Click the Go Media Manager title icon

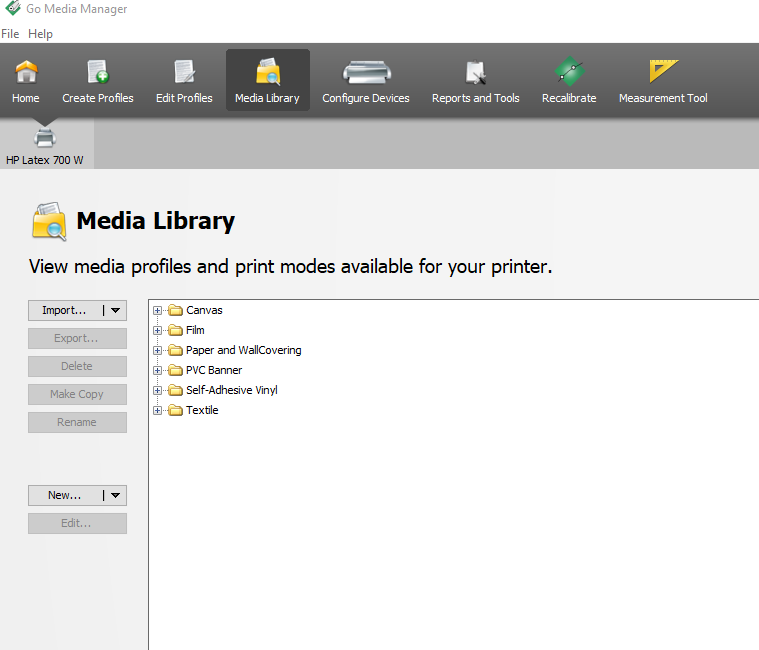pyautogui.click(x=13, y=8)
